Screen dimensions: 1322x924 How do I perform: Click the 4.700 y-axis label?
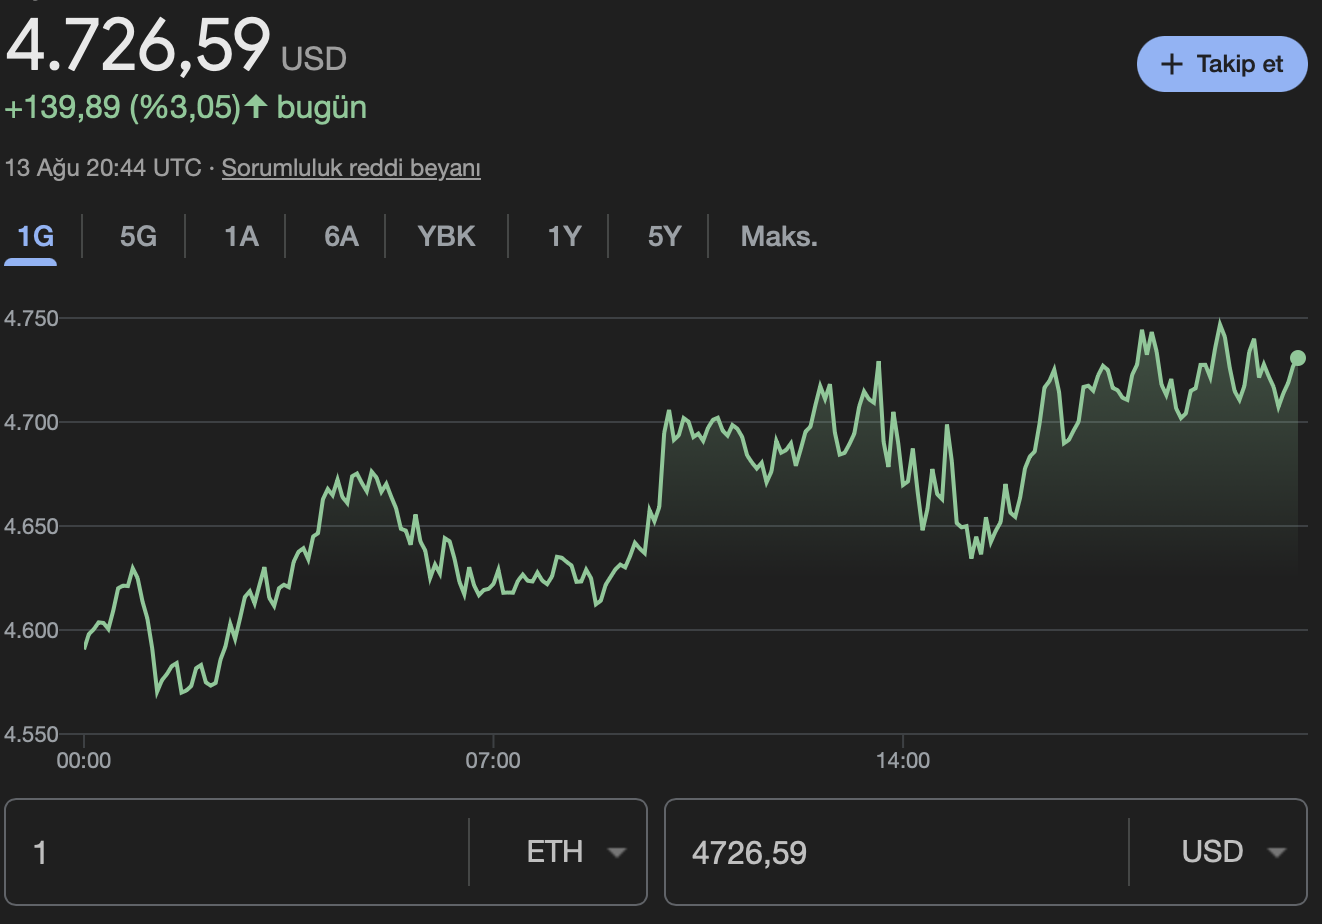(x=31, y=422)
